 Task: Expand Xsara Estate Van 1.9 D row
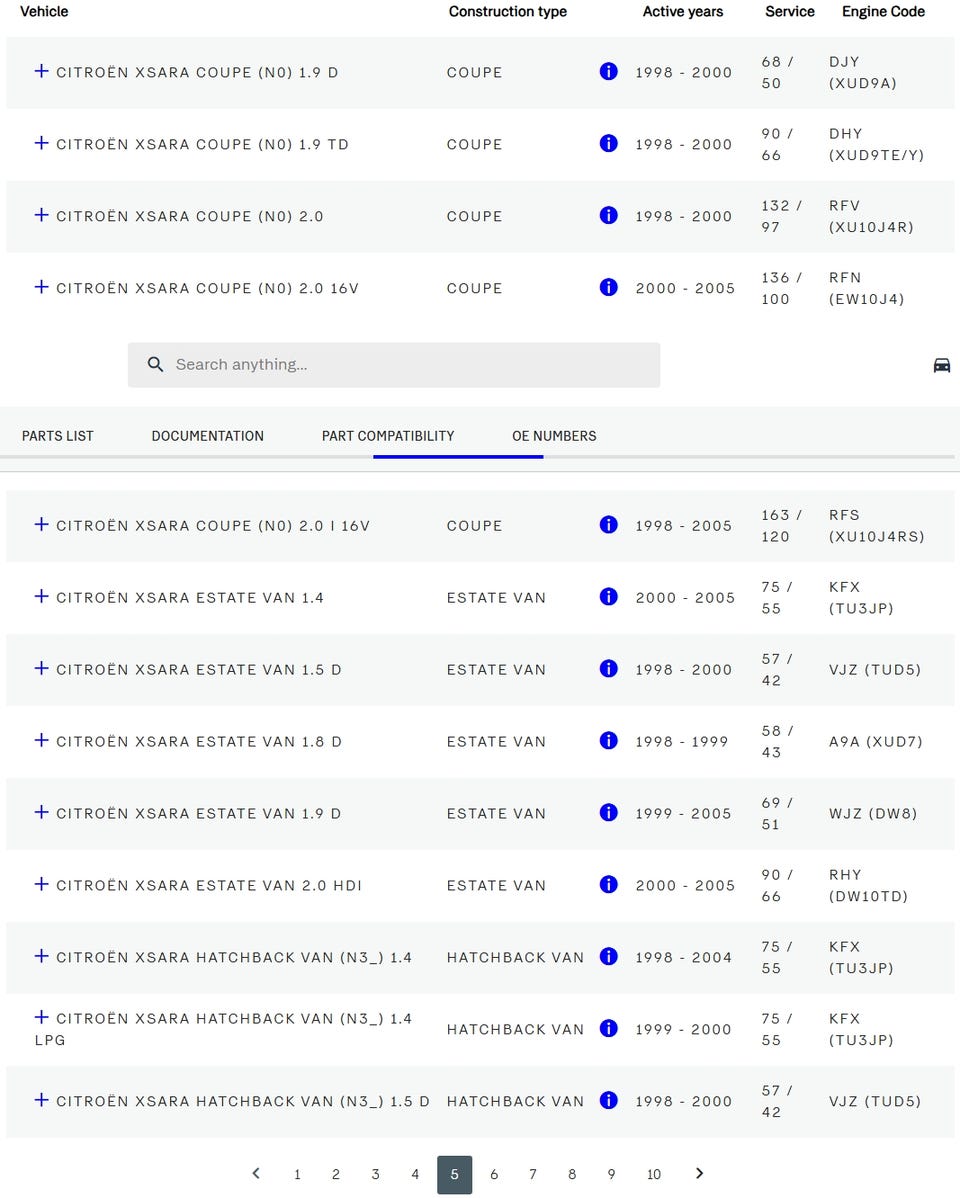41,811
